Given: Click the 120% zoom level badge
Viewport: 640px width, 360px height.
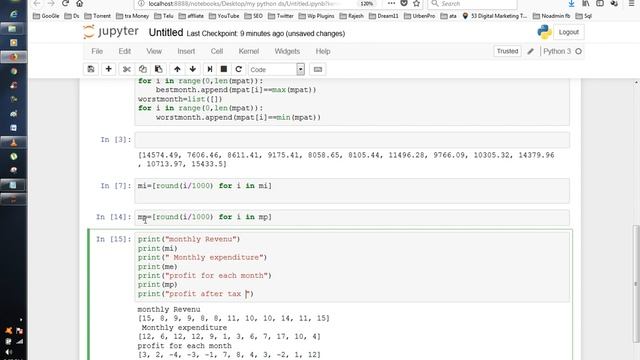Looking at the screenshot, I should tap(367, 3).
